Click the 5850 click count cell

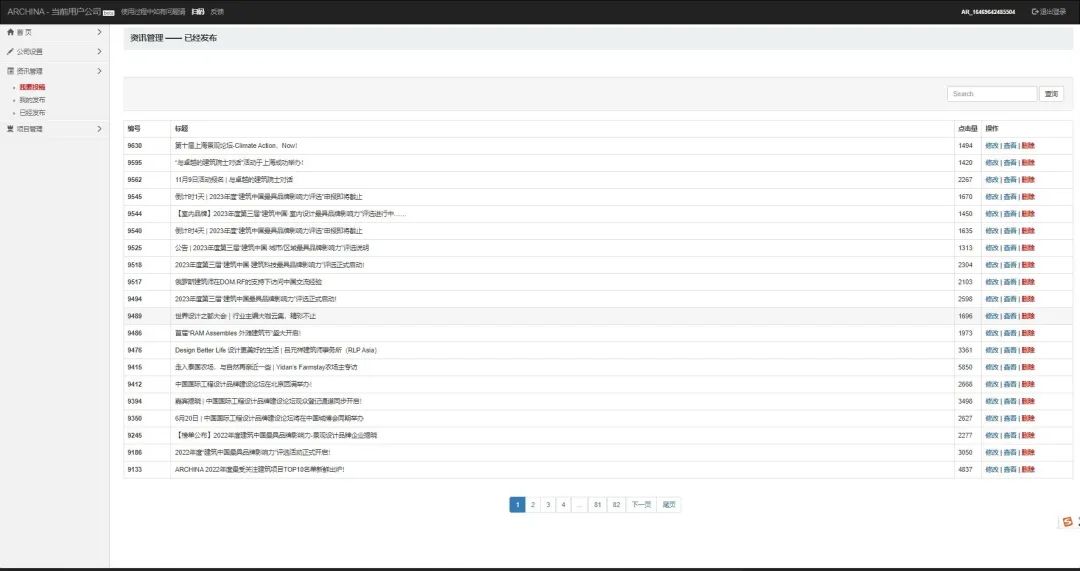[x=966, y=367]
